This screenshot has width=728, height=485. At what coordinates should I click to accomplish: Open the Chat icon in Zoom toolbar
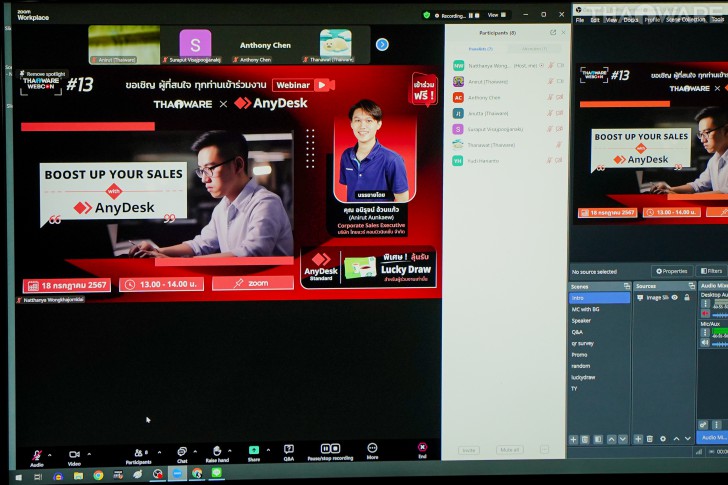point(182,452)
